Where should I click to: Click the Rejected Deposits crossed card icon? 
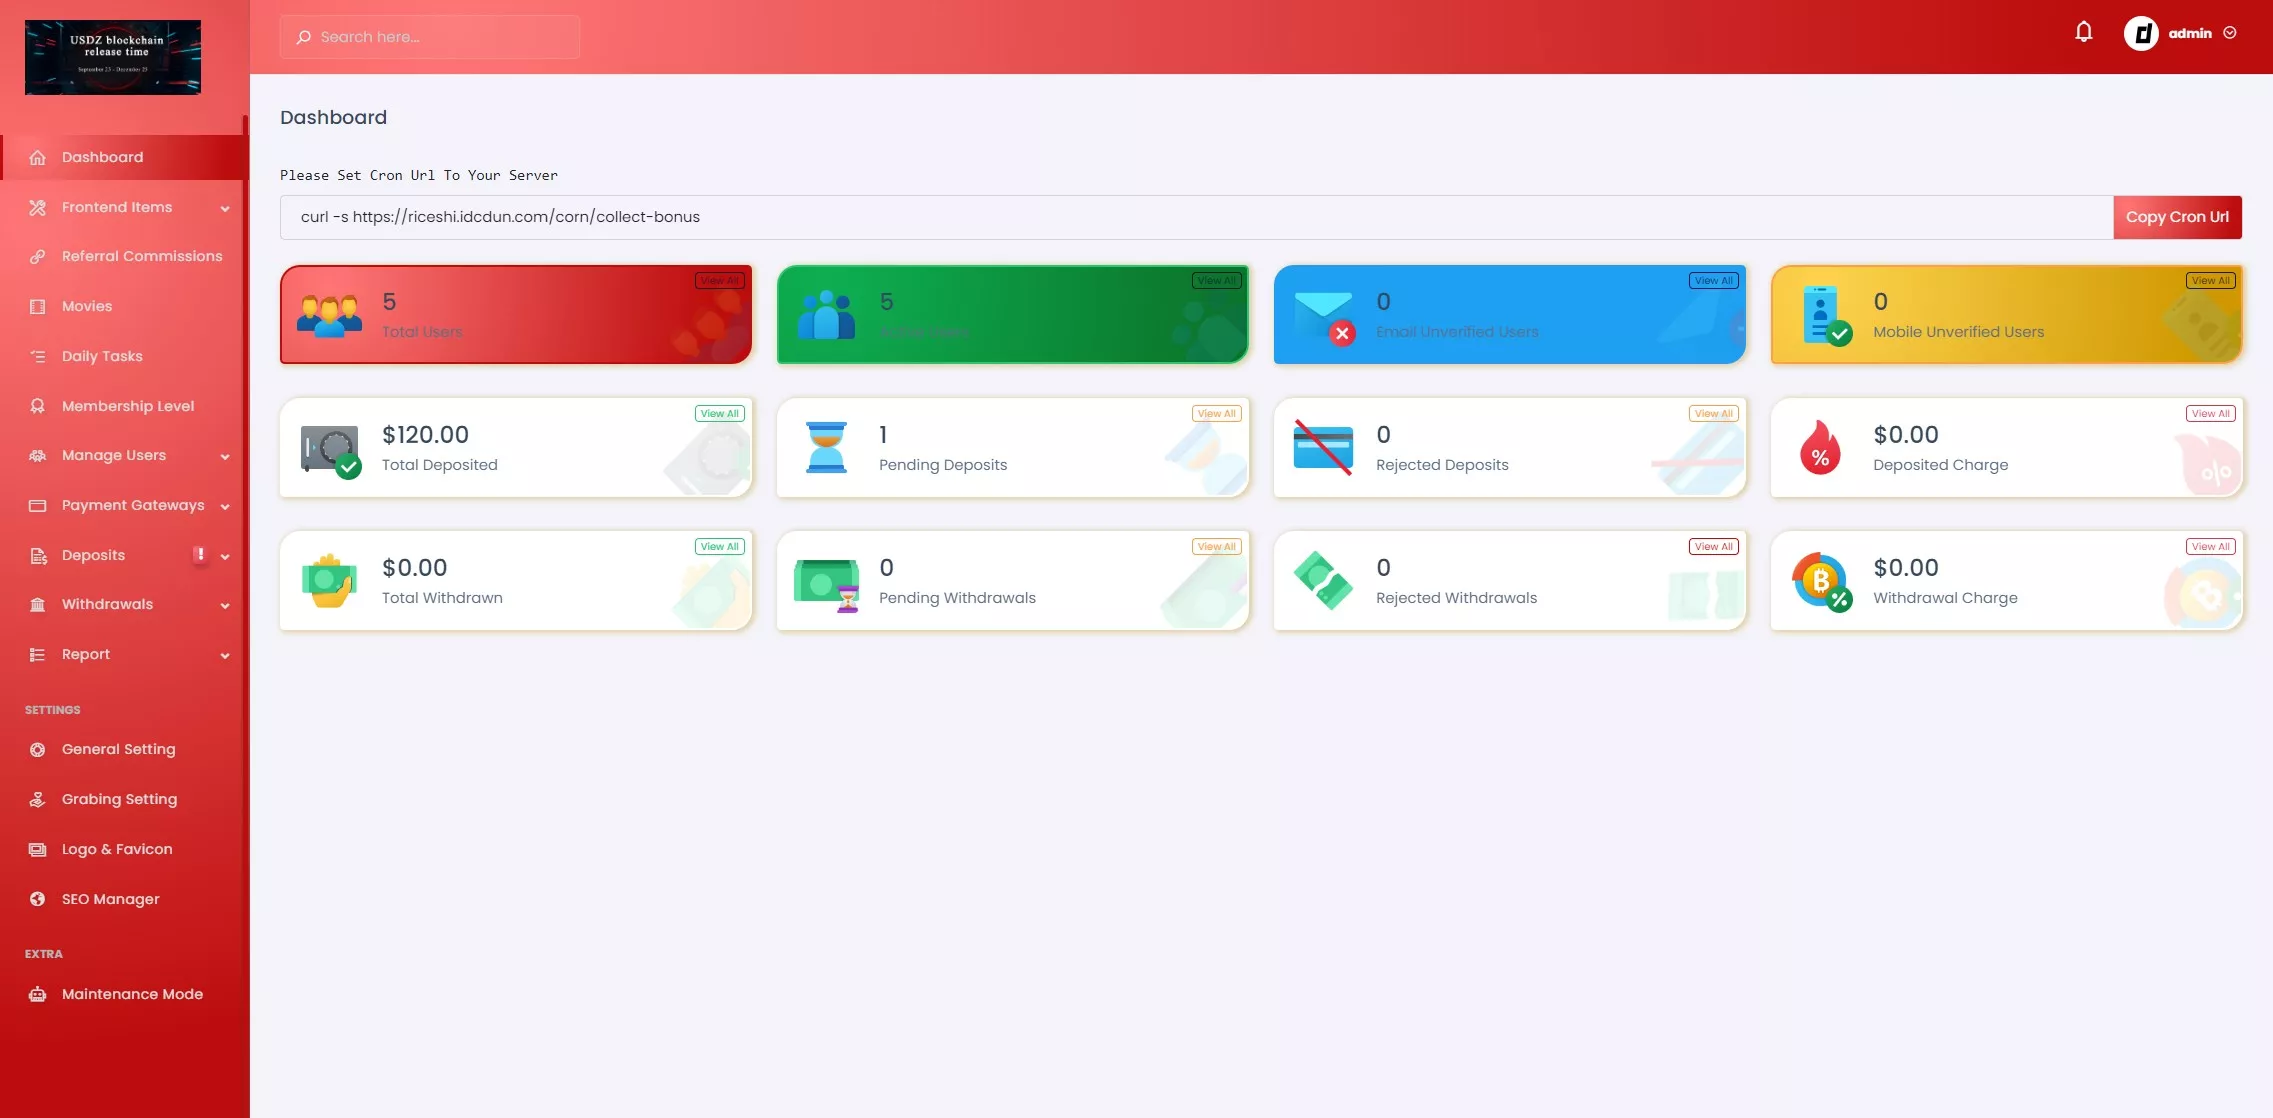[1323, 448]
